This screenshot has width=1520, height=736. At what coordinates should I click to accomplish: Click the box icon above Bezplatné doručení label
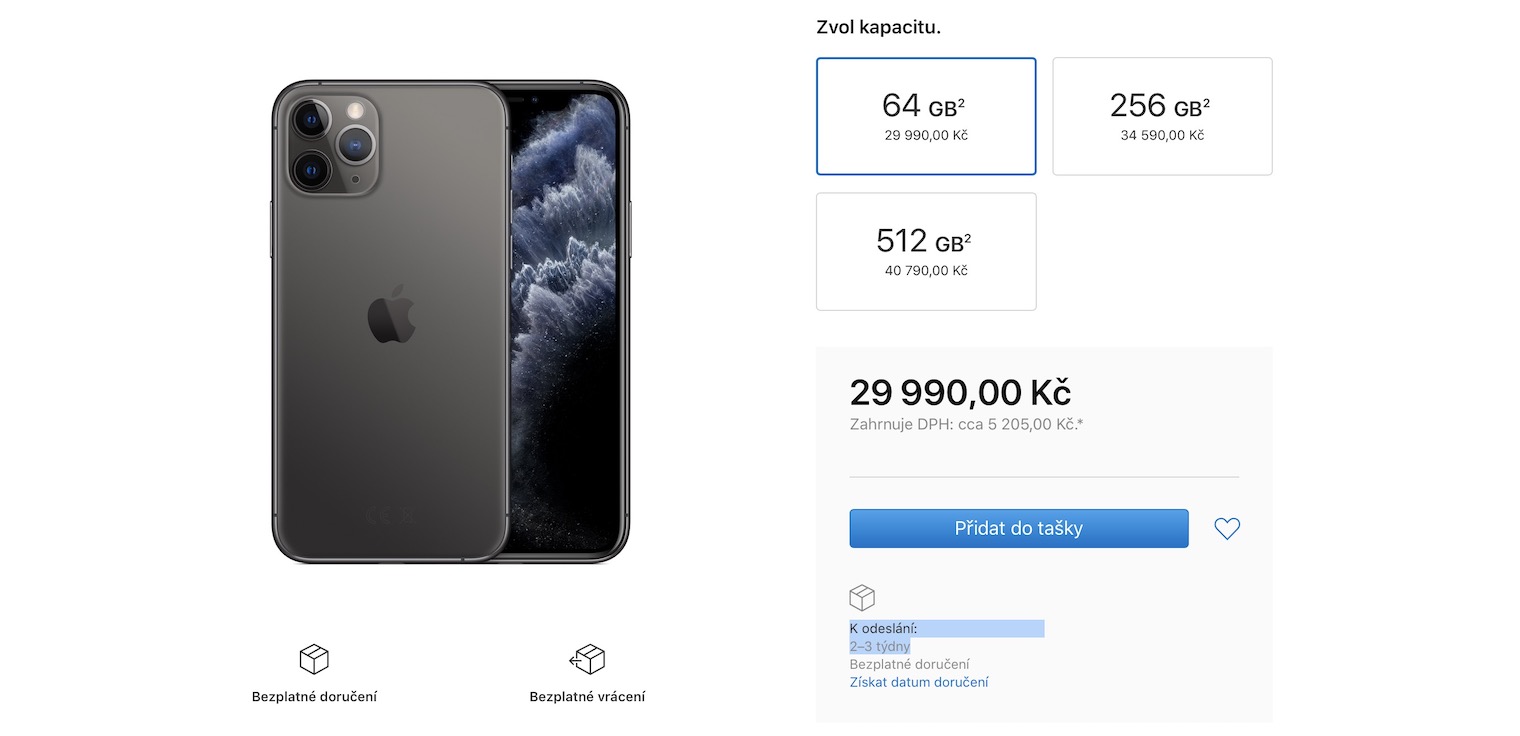314,659
